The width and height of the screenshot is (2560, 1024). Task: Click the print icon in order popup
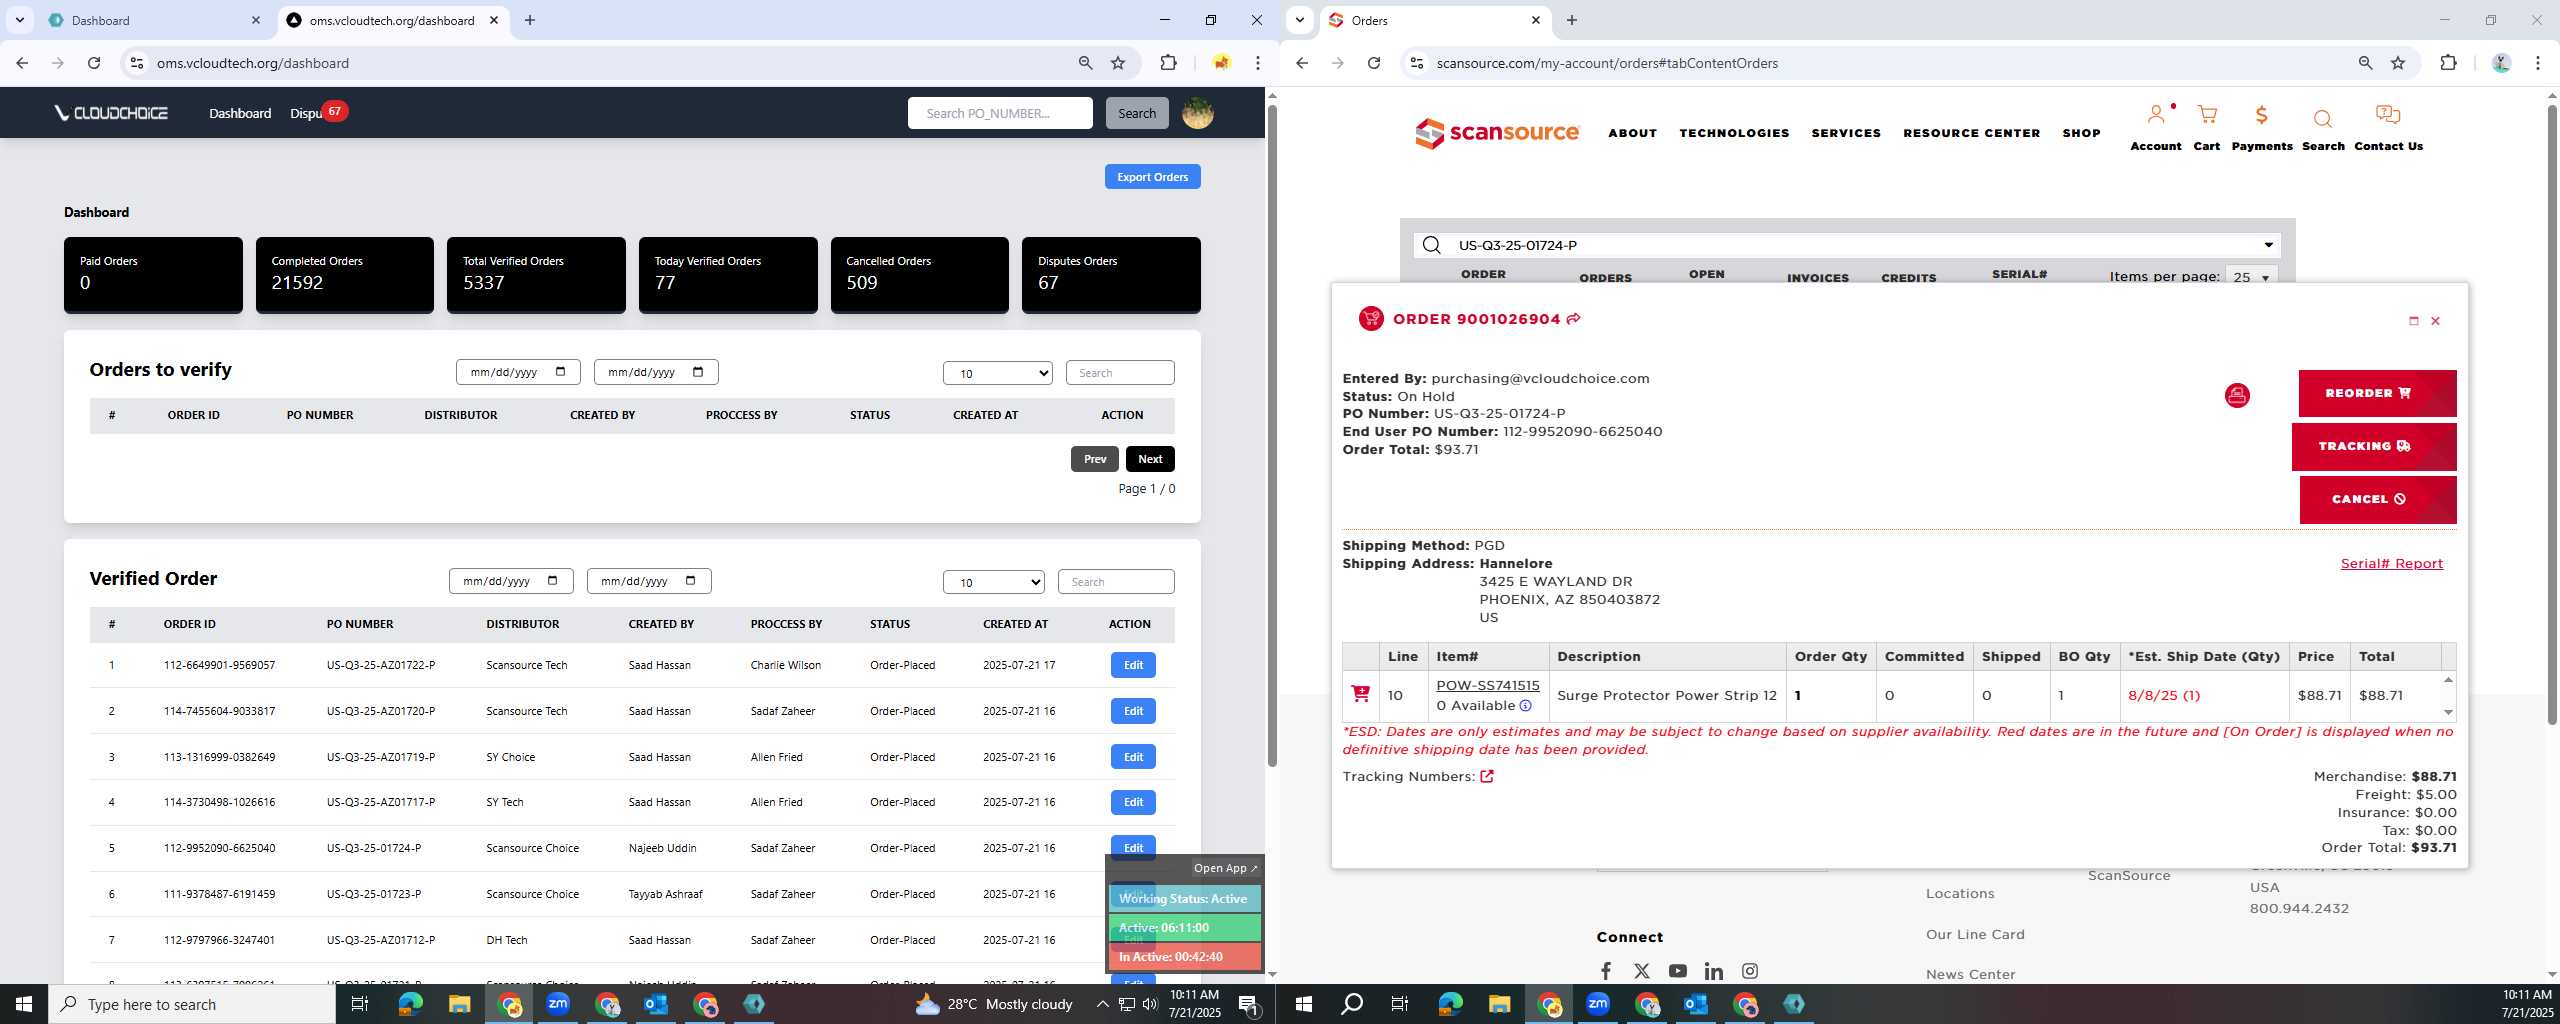tap(2237, 396)
